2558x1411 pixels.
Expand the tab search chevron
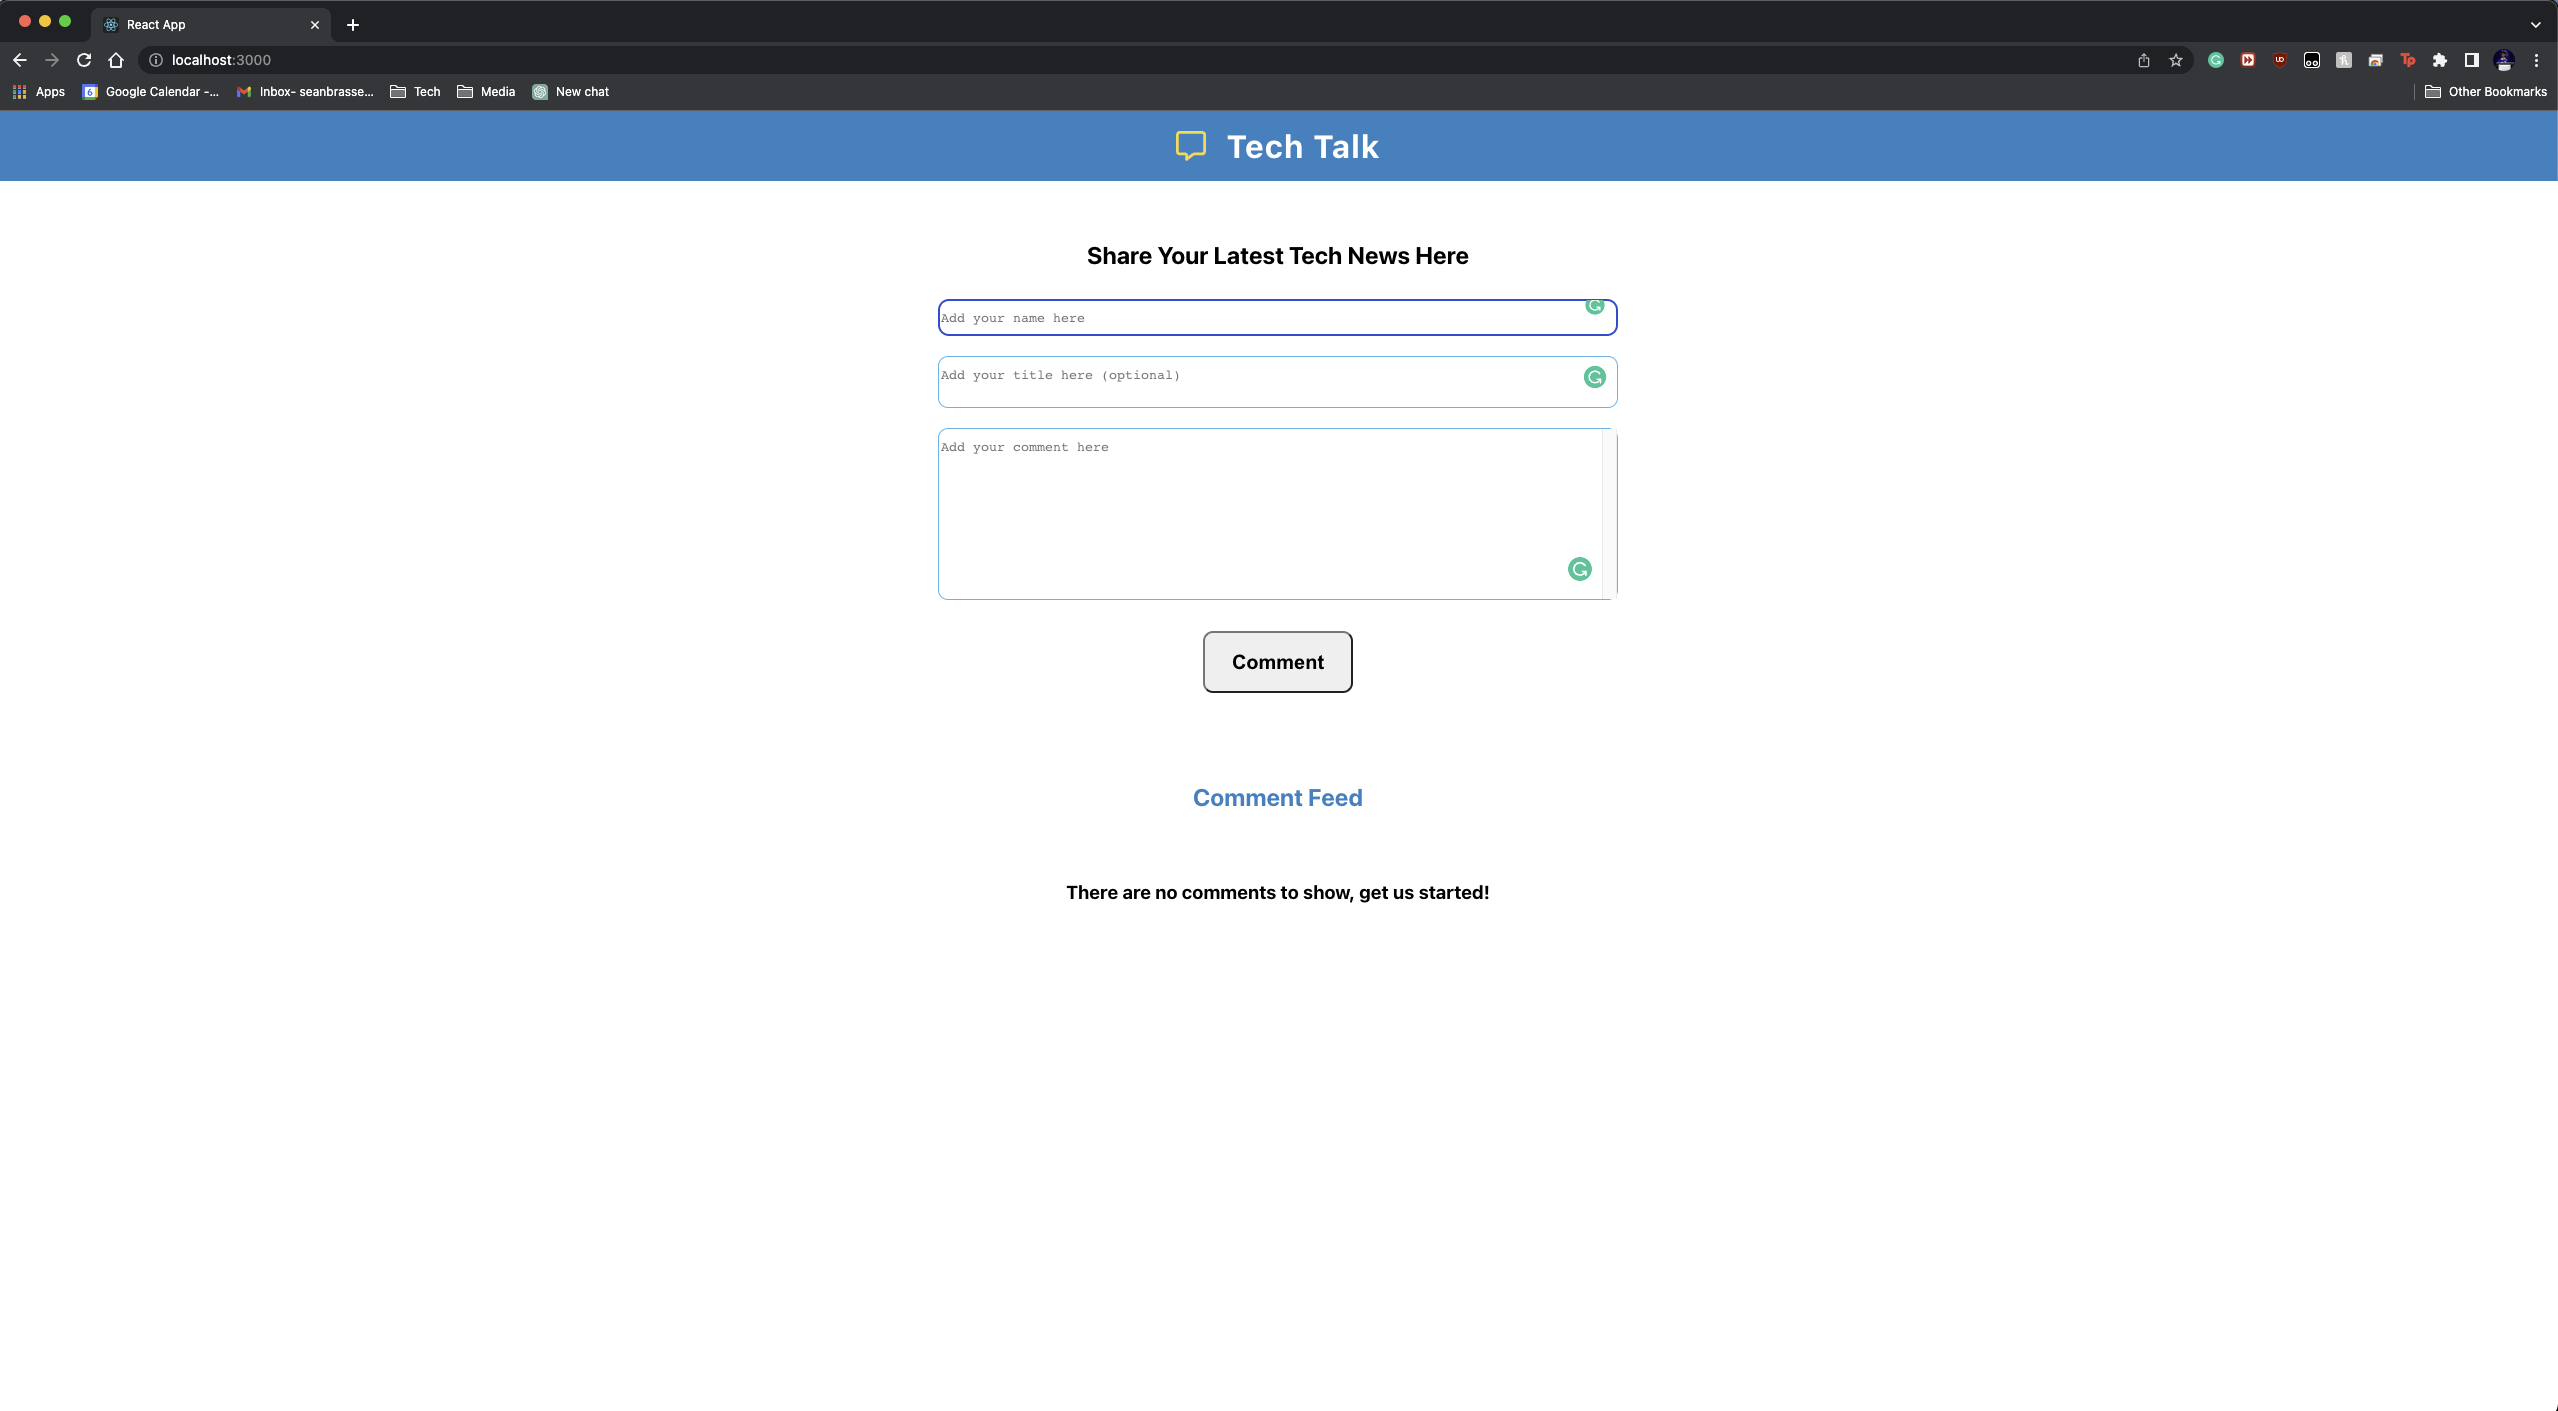[2536, 24]
